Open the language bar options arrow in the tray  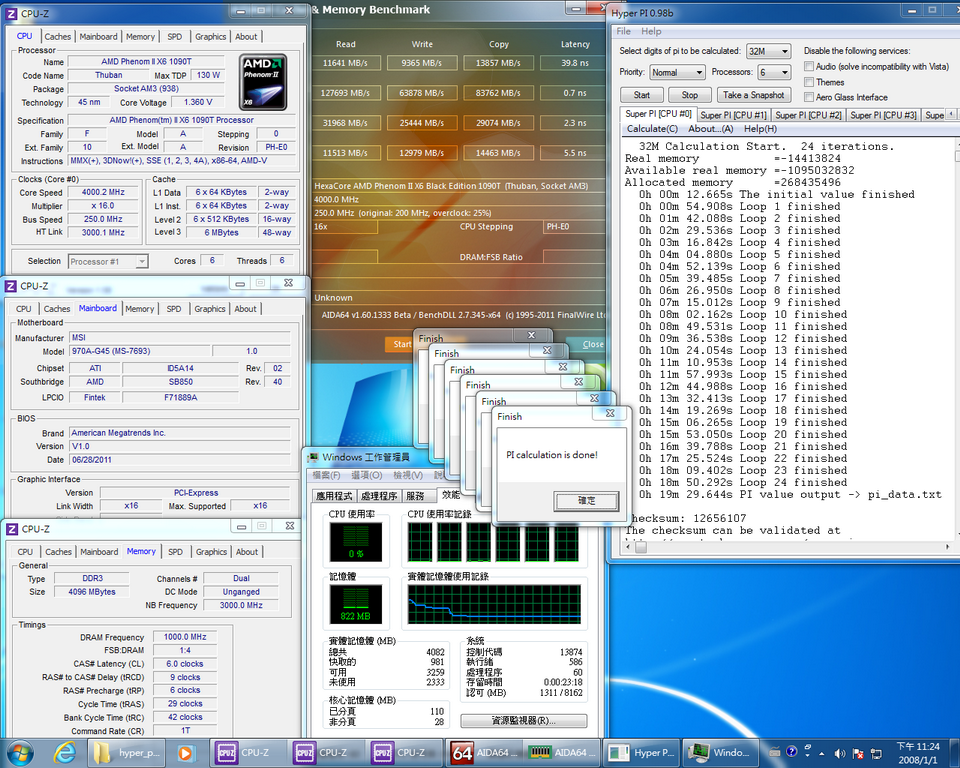(x=808, y=757)
